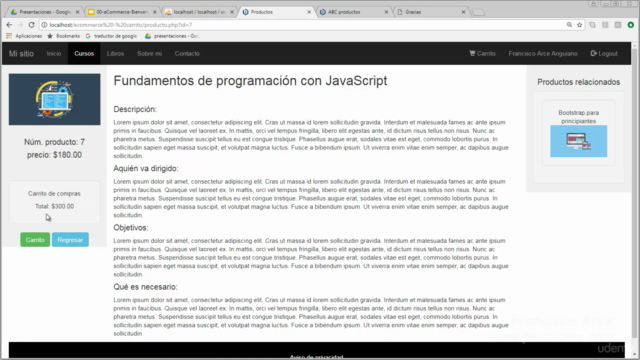This screenshot has height=360, width=640.
Task: Click the site info icon in address bar
Action: coord(44,25)
